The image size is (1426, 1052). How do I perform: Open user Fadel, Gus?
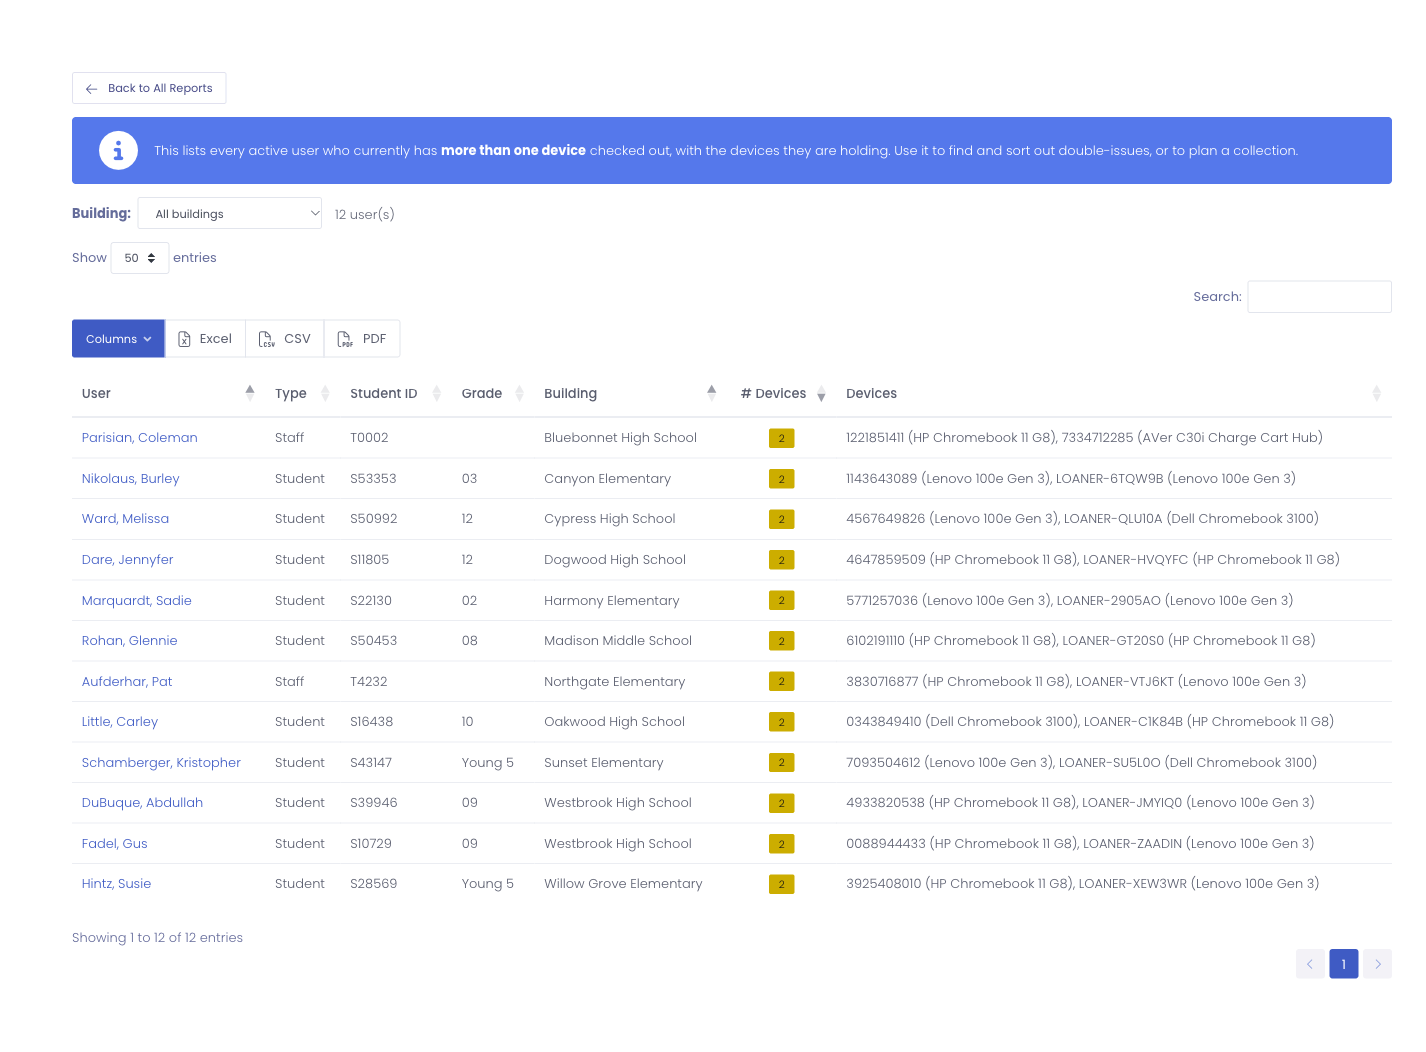[x=115, y=844]
